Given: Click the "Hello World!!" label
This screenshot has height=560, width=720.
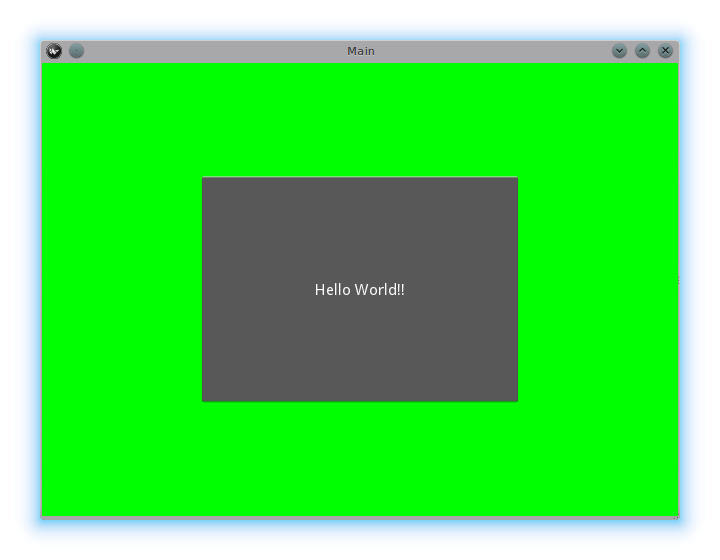Looking at the screenshot, I should pos(360,290).
